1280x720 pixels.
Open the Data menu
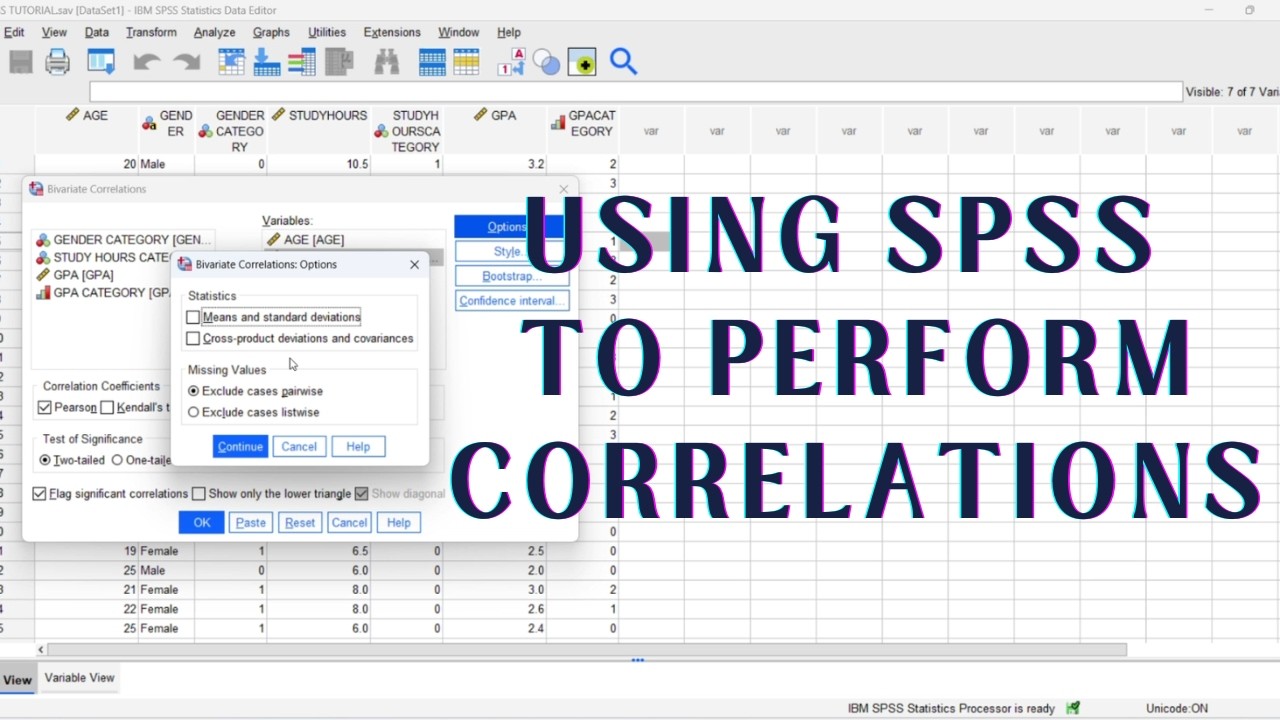tap(97, 32)
